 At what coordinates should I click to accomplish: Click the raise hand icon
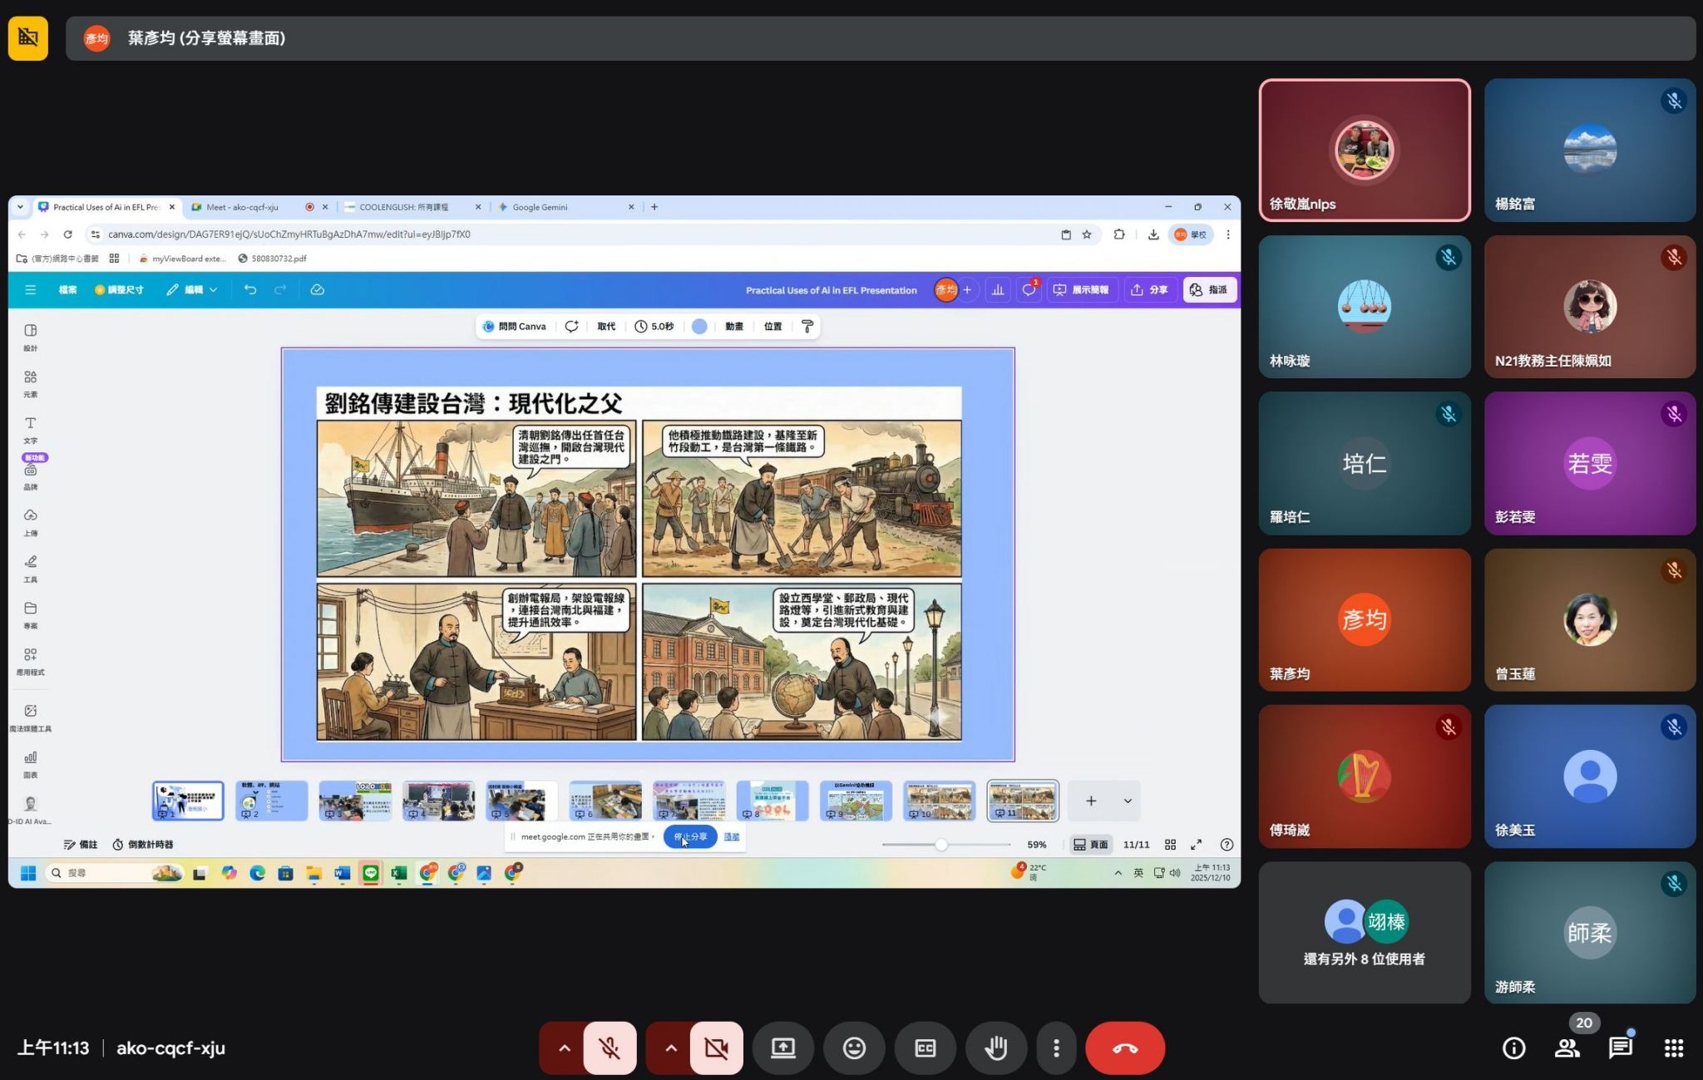996,1048
